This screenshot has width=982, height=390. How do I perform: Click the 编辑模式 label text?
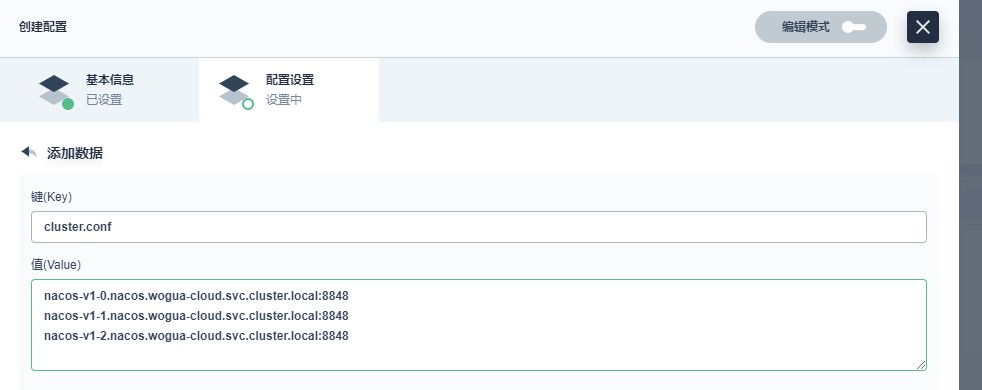point(805,27)
